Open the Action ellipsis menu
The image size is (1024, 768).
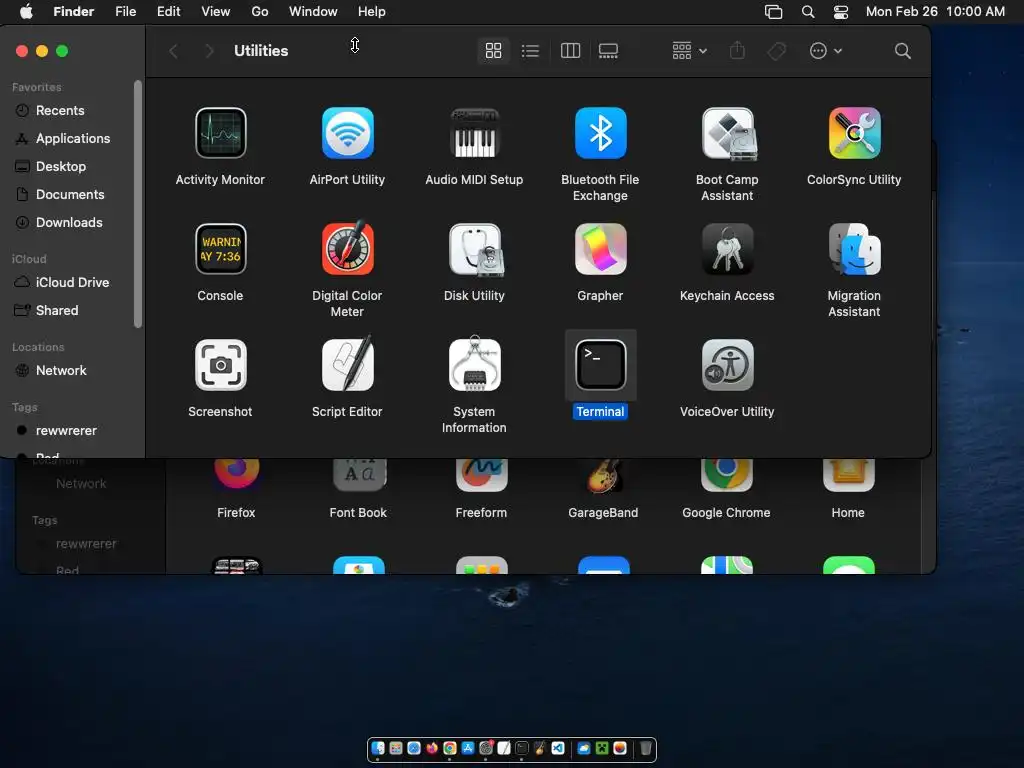click(x=825, y=50)
